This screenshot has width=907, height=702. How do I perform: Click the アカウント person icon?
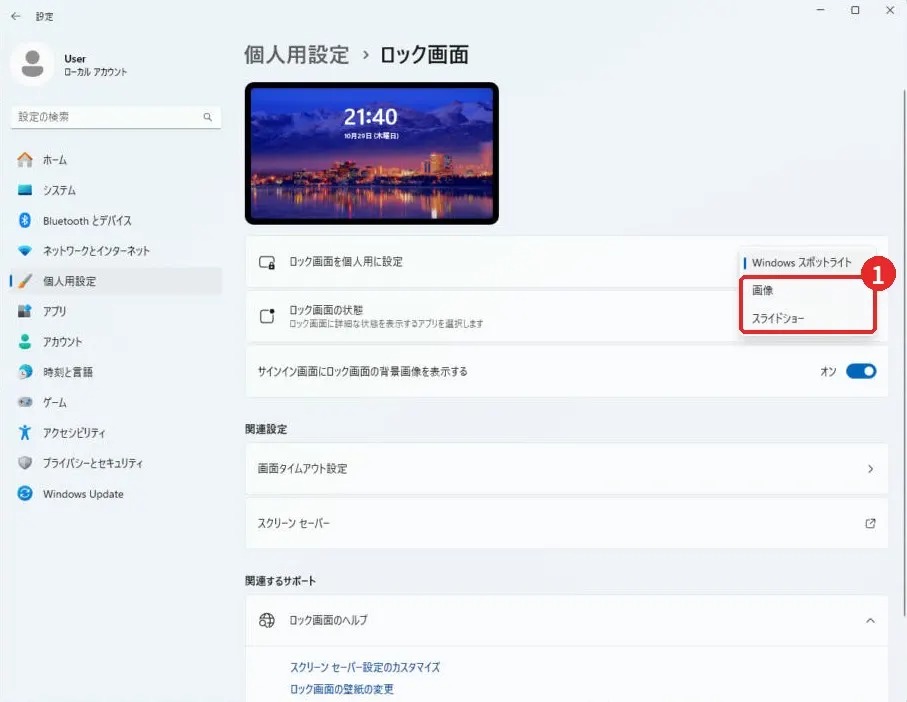click(x=25, y=342)
